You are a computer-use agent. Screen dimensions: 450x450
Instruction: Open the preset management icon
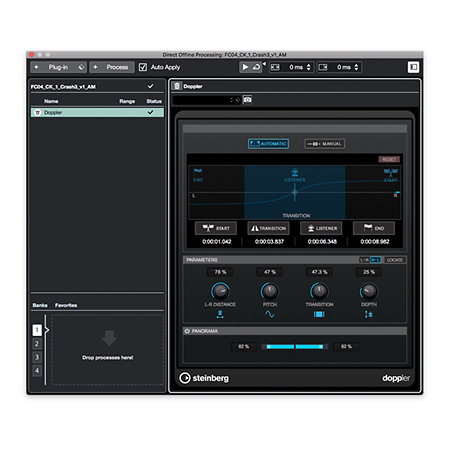[x=238, y=100]
